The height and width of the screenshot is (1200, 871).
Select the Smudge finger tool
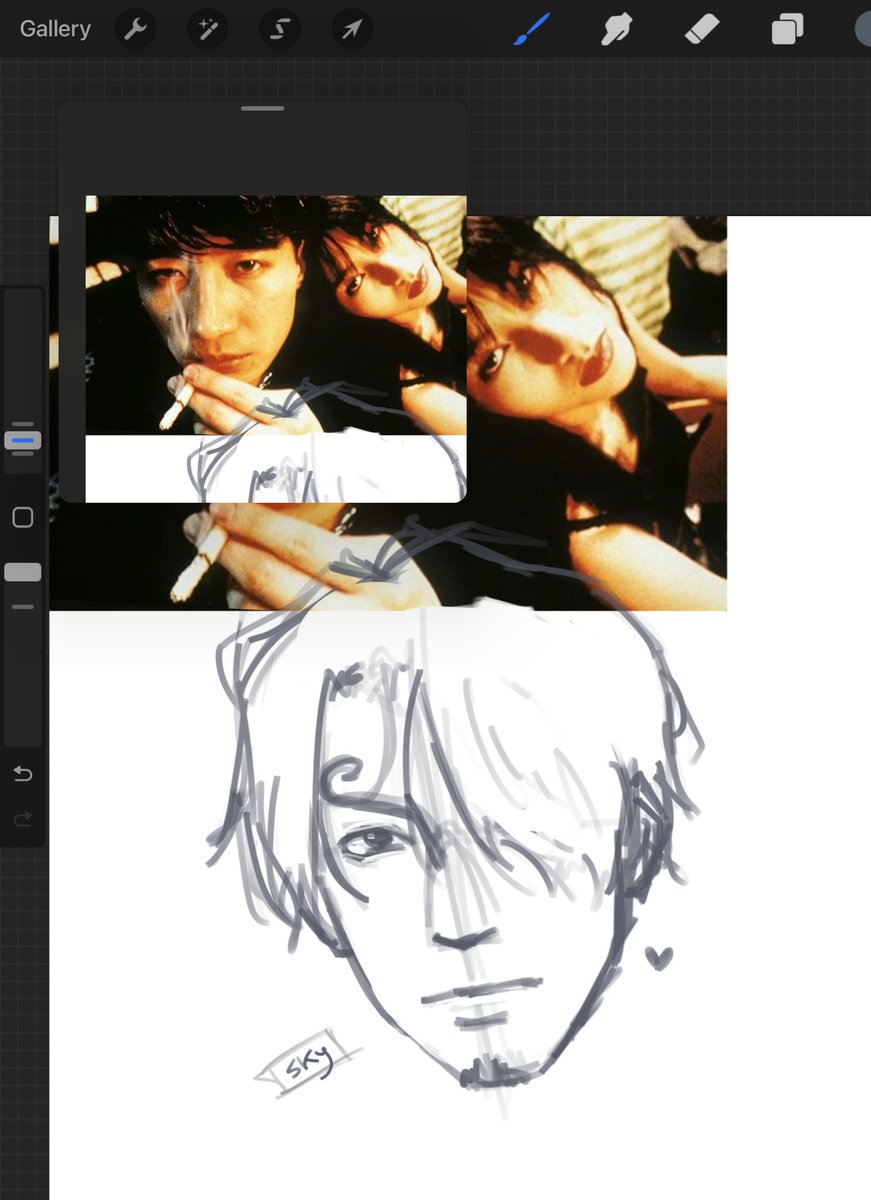pos(616,29)
